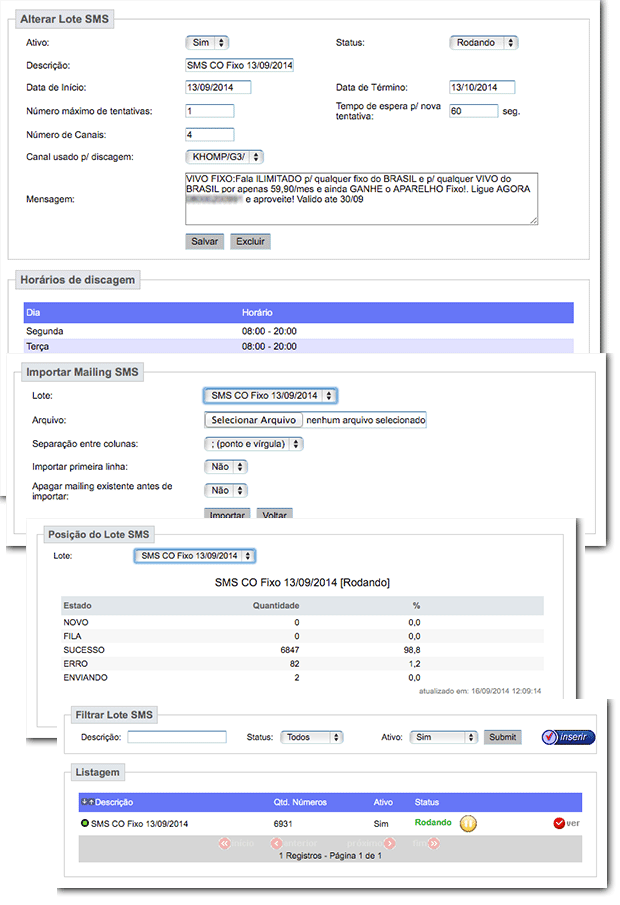The image size is (620, 905).
Task: Click the Selecionar Arquivo button
Action: [x=253, y=420]
